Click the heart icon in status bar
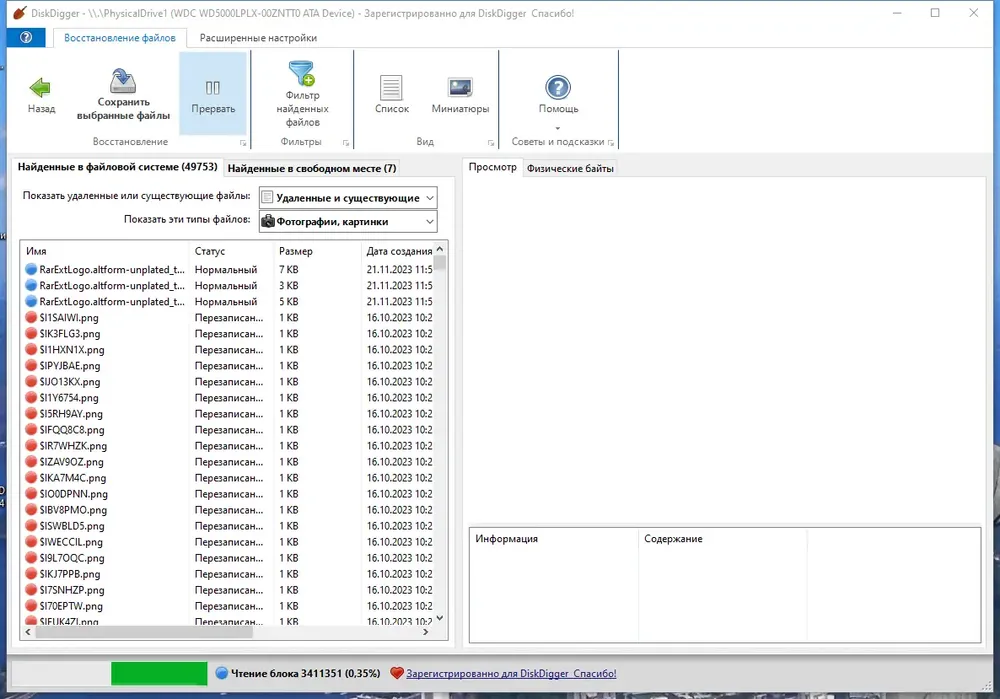1000x699 pixels. pyautogui.click(x=397, y=673)
